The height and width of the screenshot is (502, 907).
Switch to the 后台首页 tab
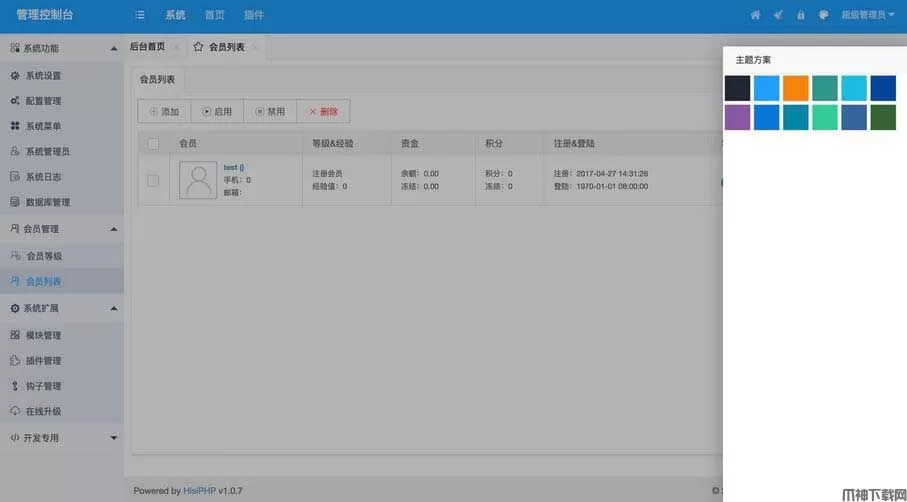click(x=147, y=47)
